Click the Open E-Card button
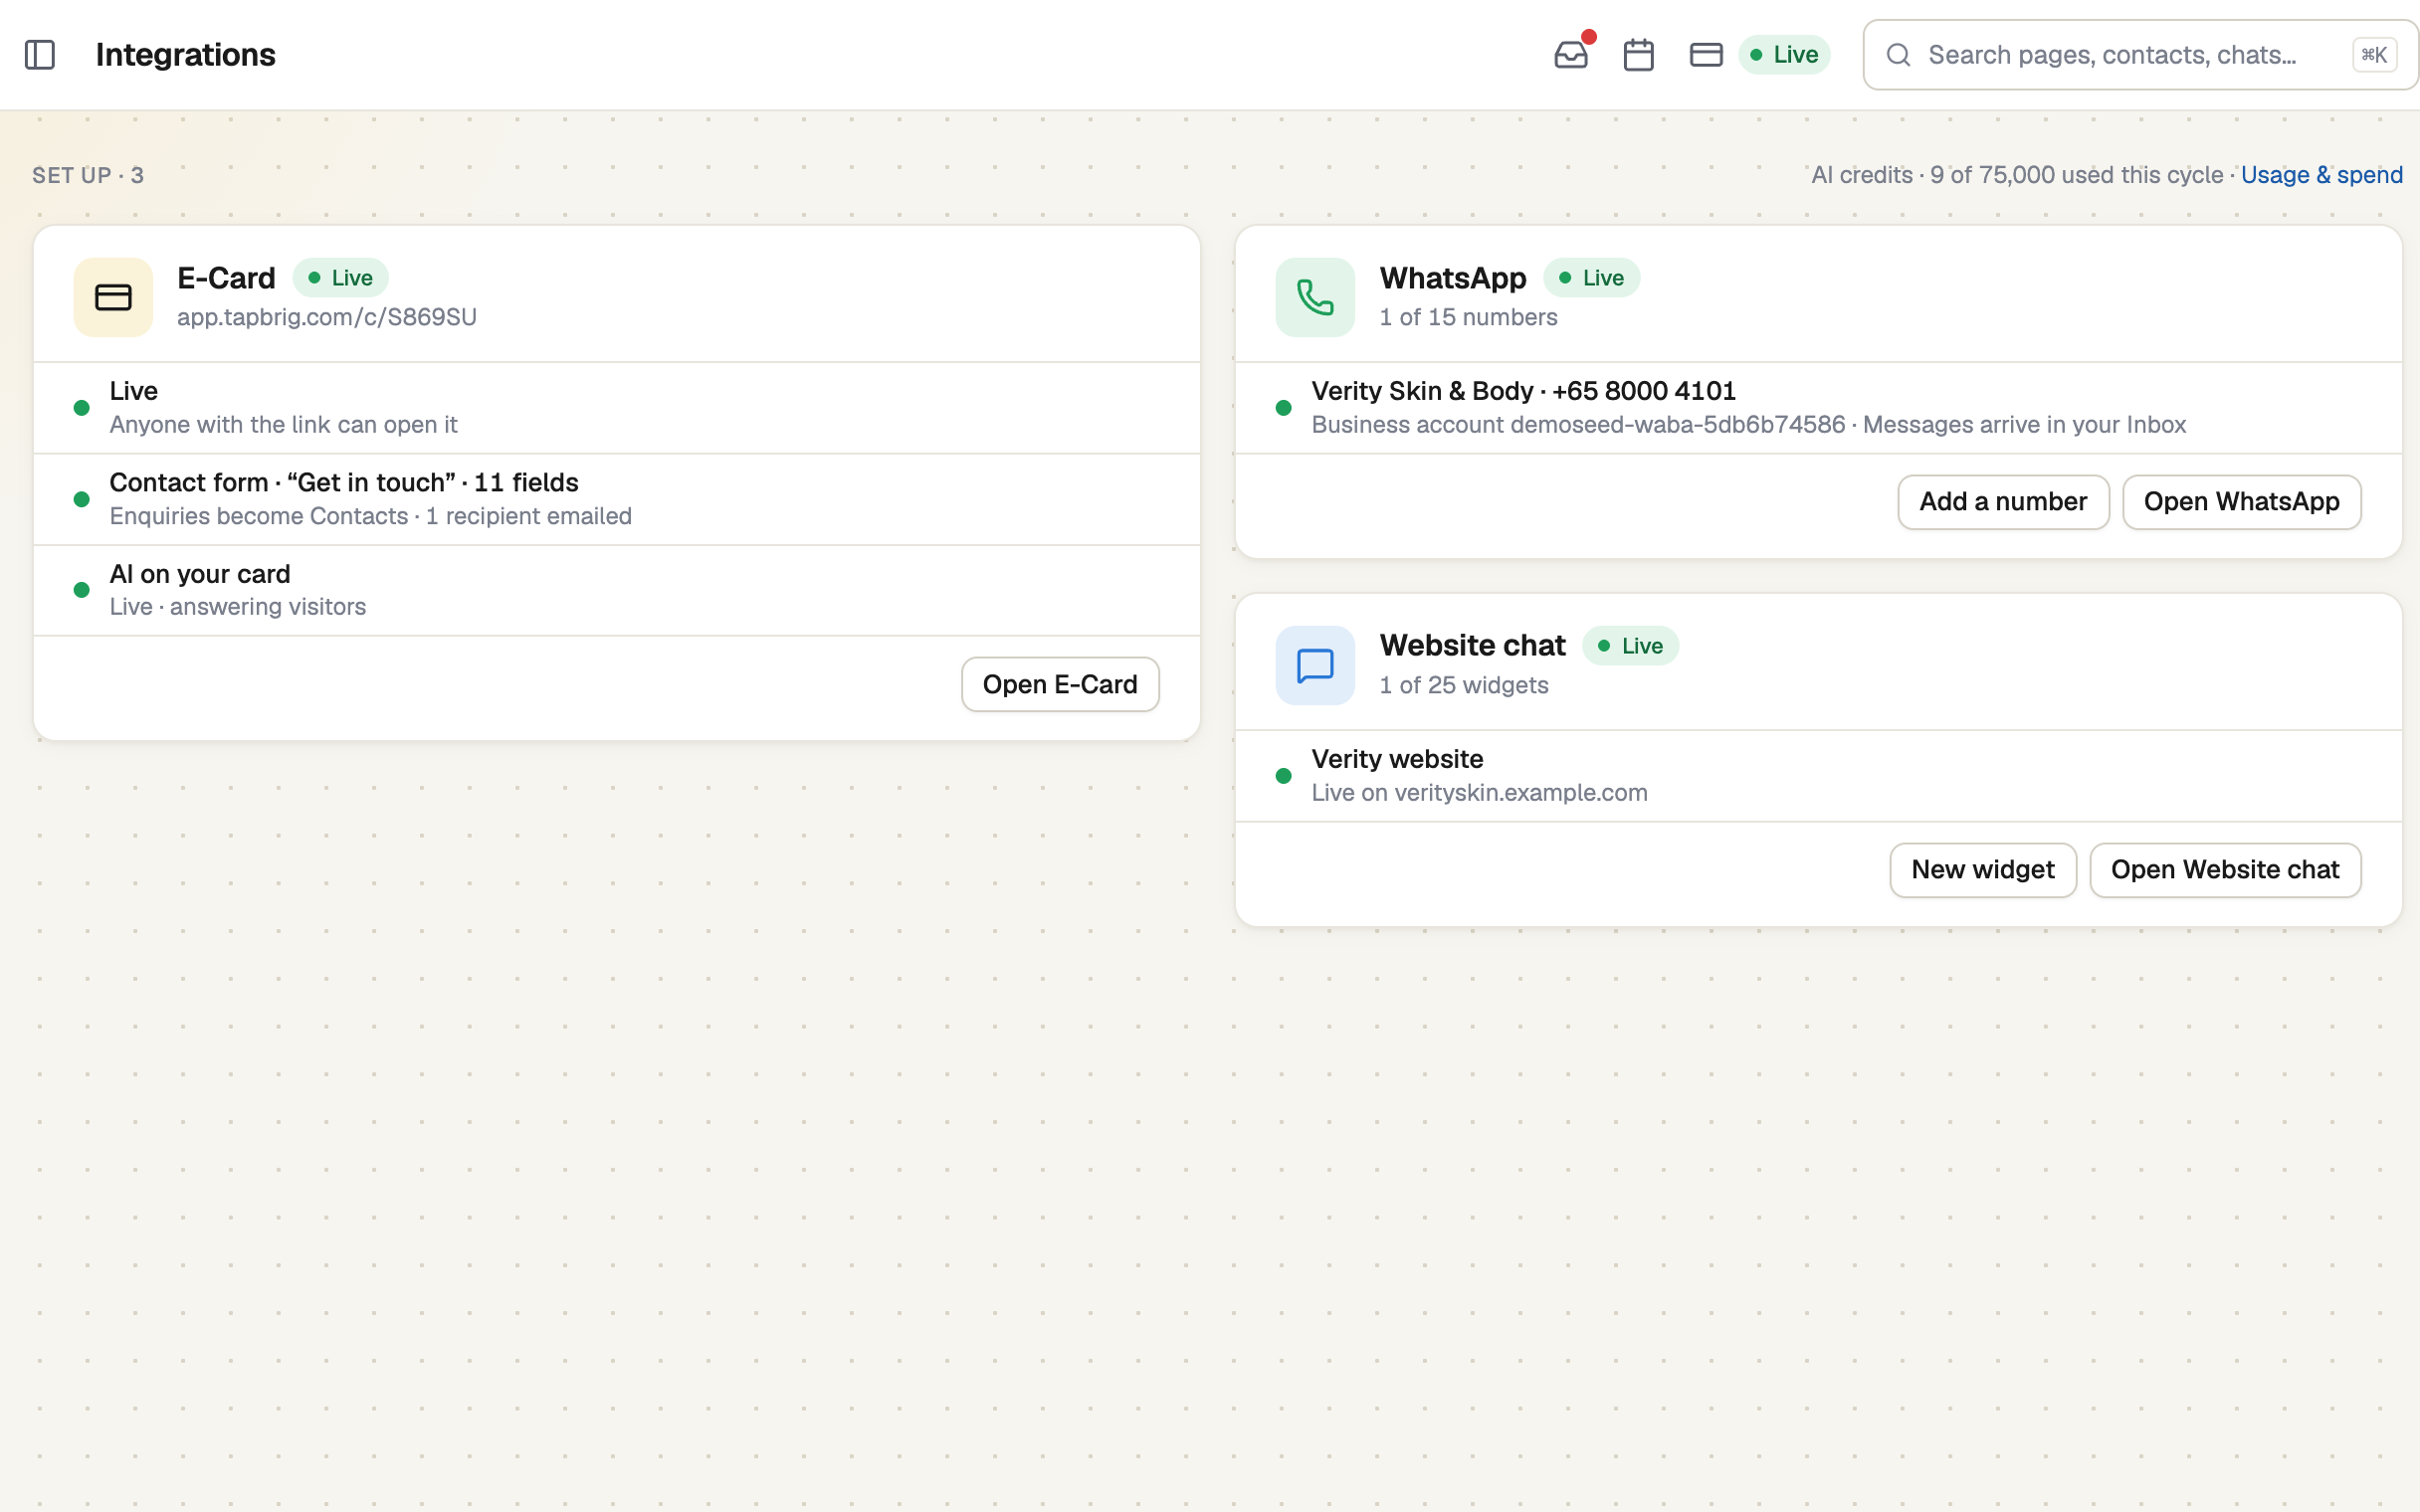This screenshot has height=1512, width=2420. tap(1060, 684)
